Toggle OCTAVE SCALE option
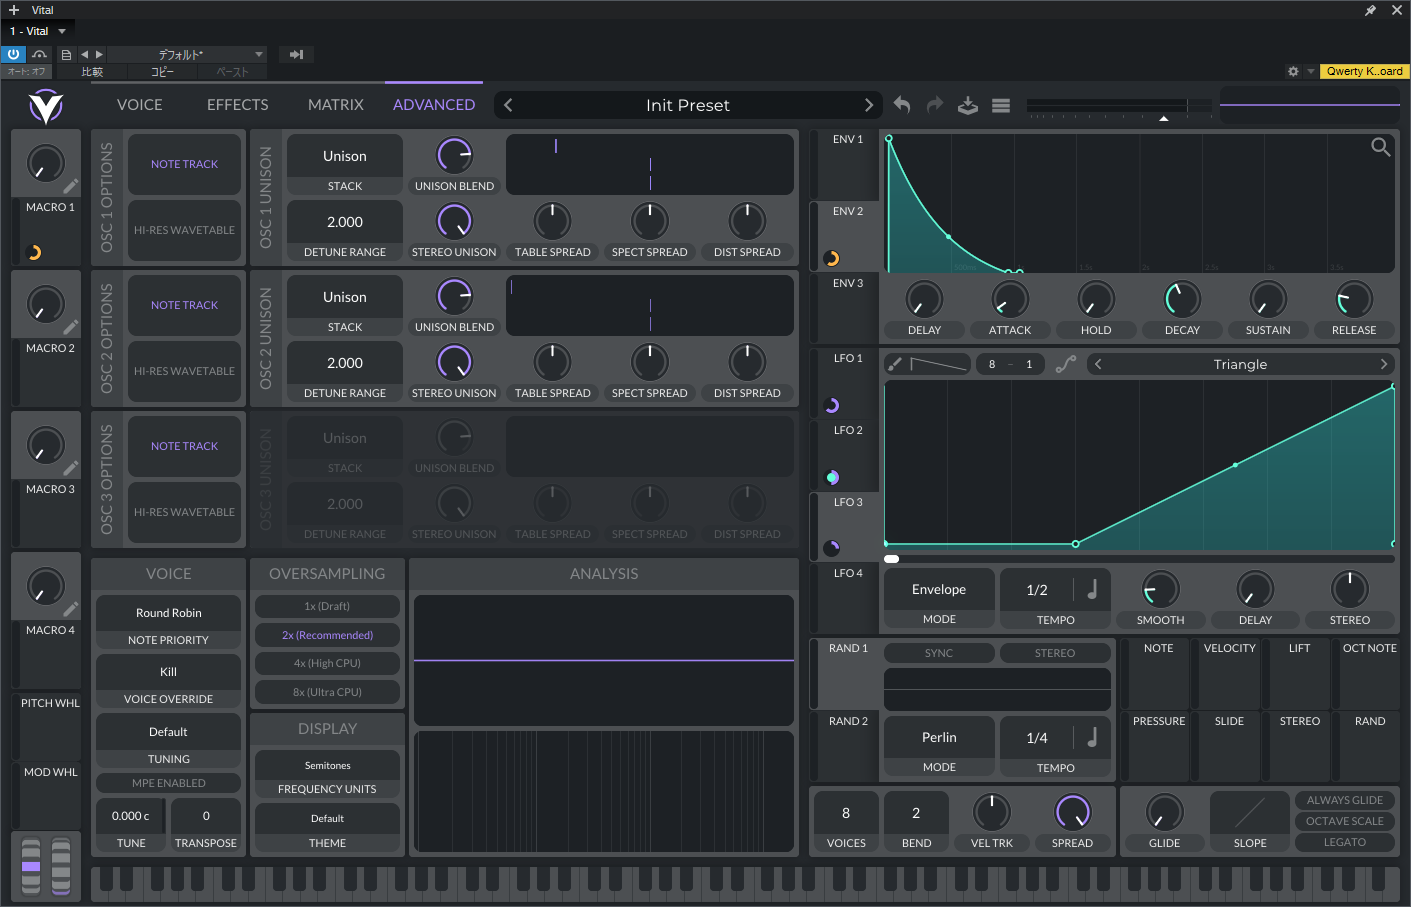 click(1344, 821)
